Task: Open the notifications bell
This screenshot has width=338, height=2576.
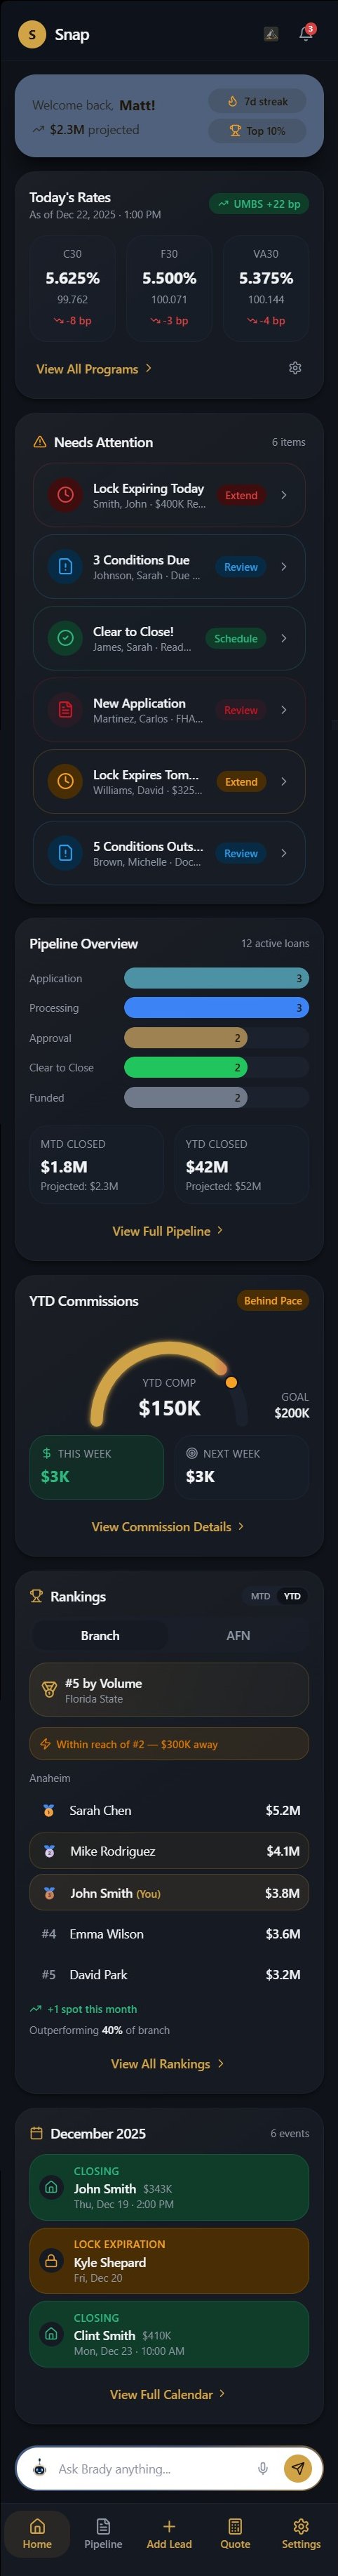Action: pyautogui.click(x=306, y=34)
